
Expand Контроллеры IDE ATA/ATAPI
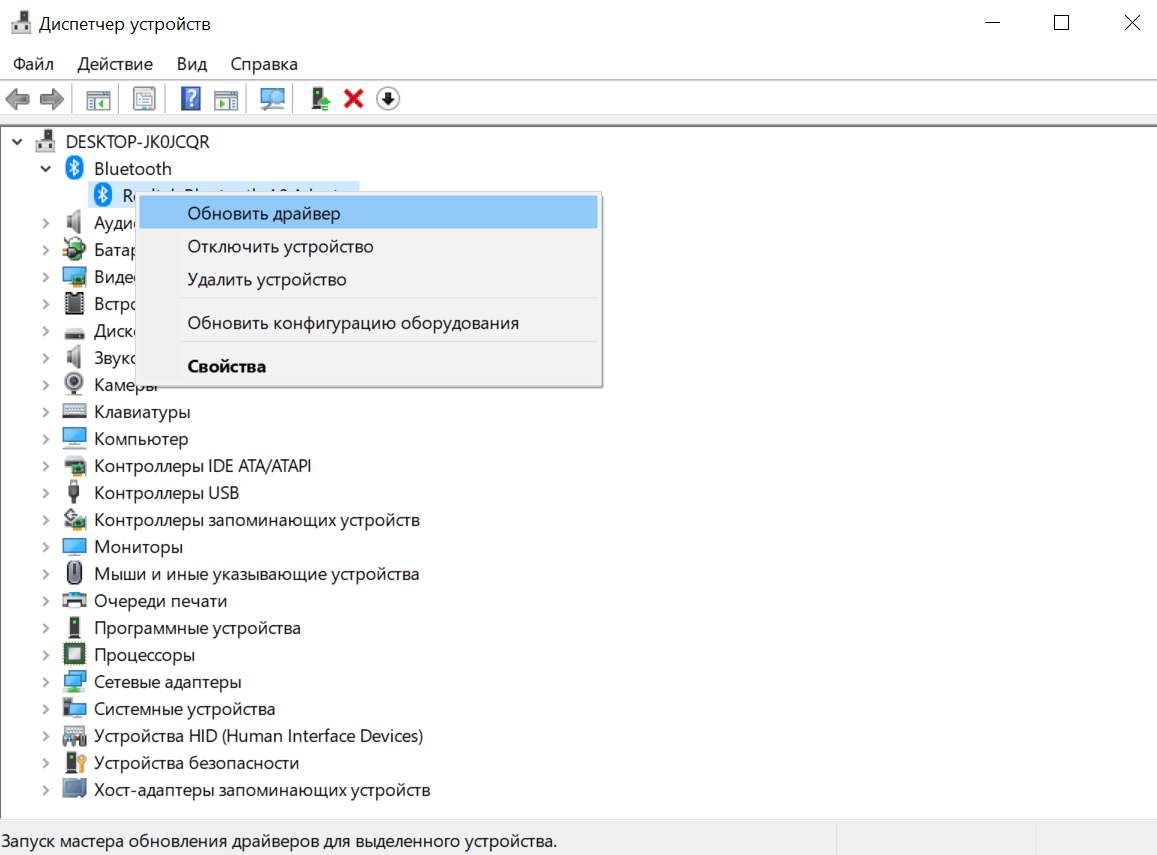(46, 466)
